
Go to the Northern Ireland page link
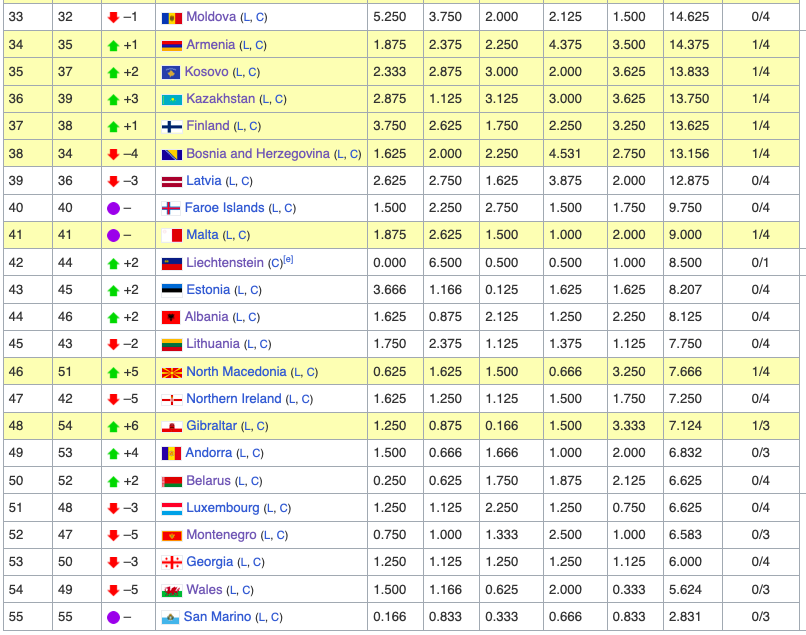pos(234,399)
